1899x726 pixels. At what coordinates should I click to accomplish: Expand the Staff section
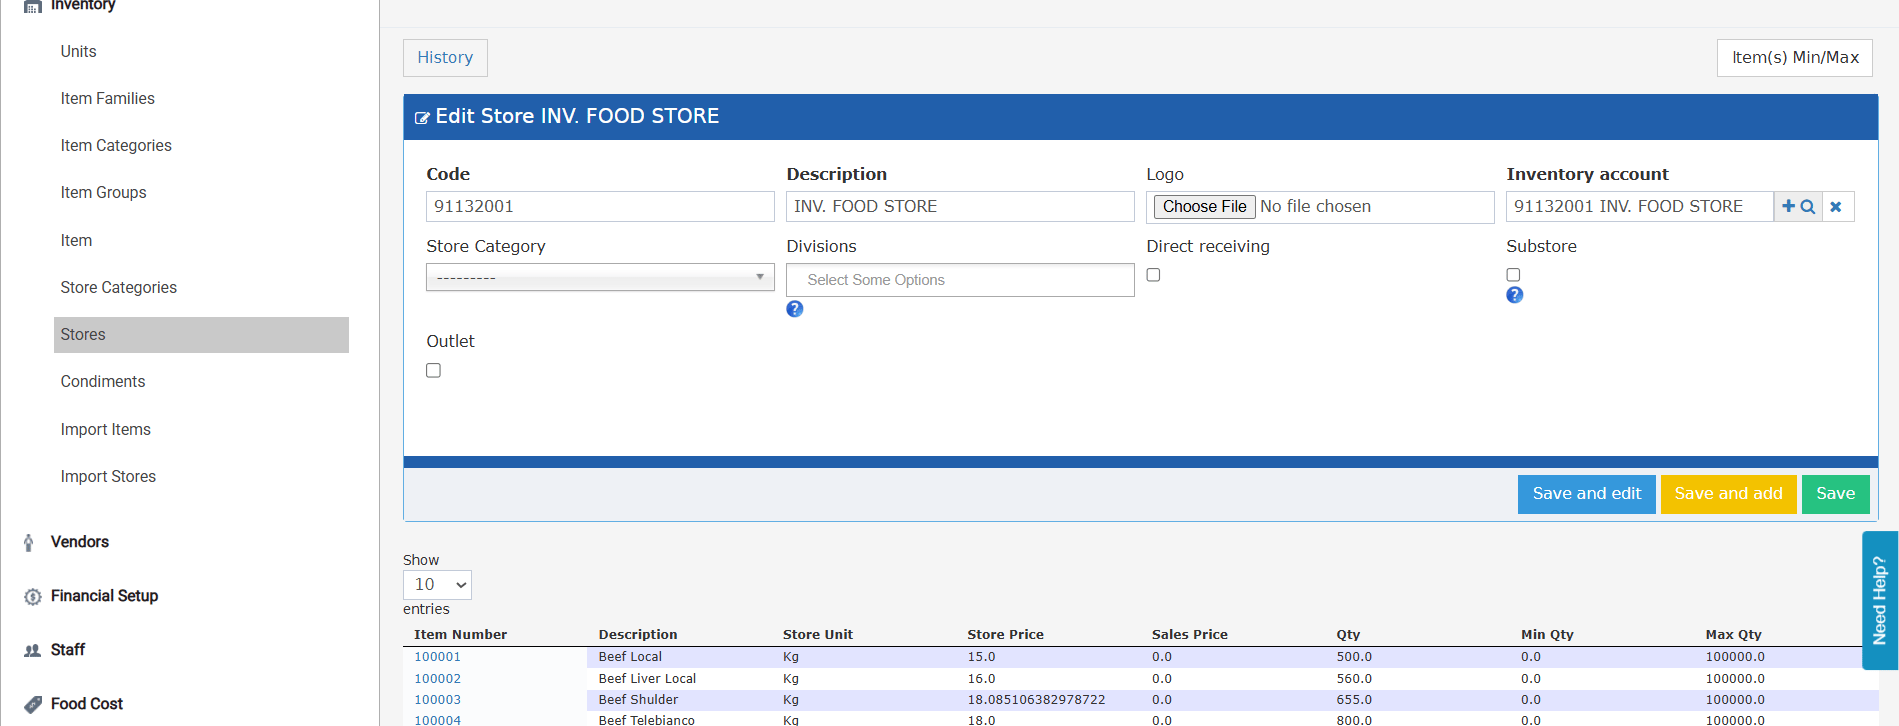pyautogui.click(x=68, y=650)
